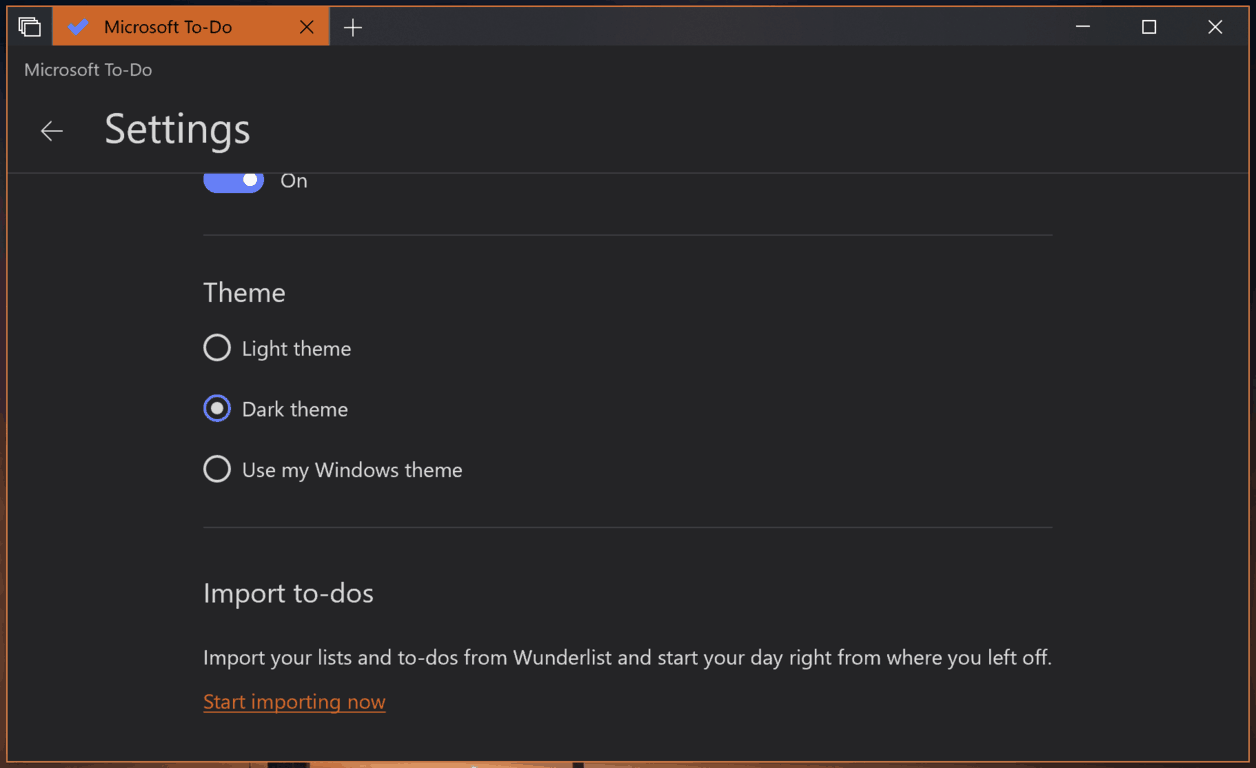Open a new tab with plus icon
The image size is (1256, 768).
click(353, 27)
